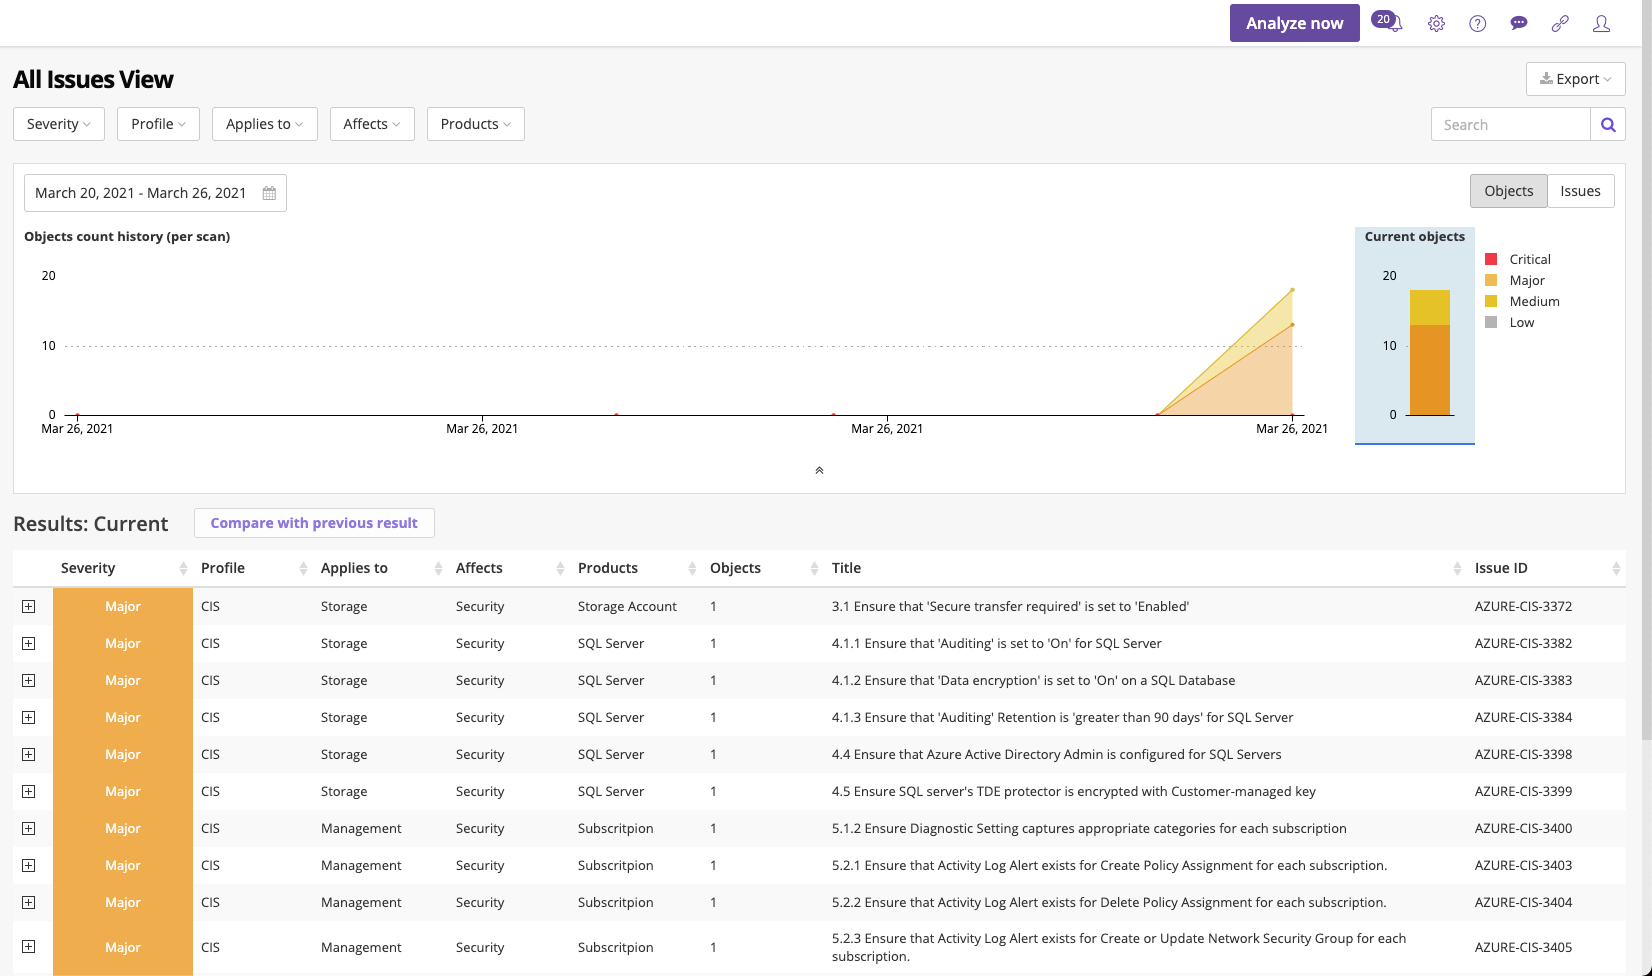Expand row for issue AZURE-CIS-3384
The image size is (1652, 976).
click(x=29, y=717)
